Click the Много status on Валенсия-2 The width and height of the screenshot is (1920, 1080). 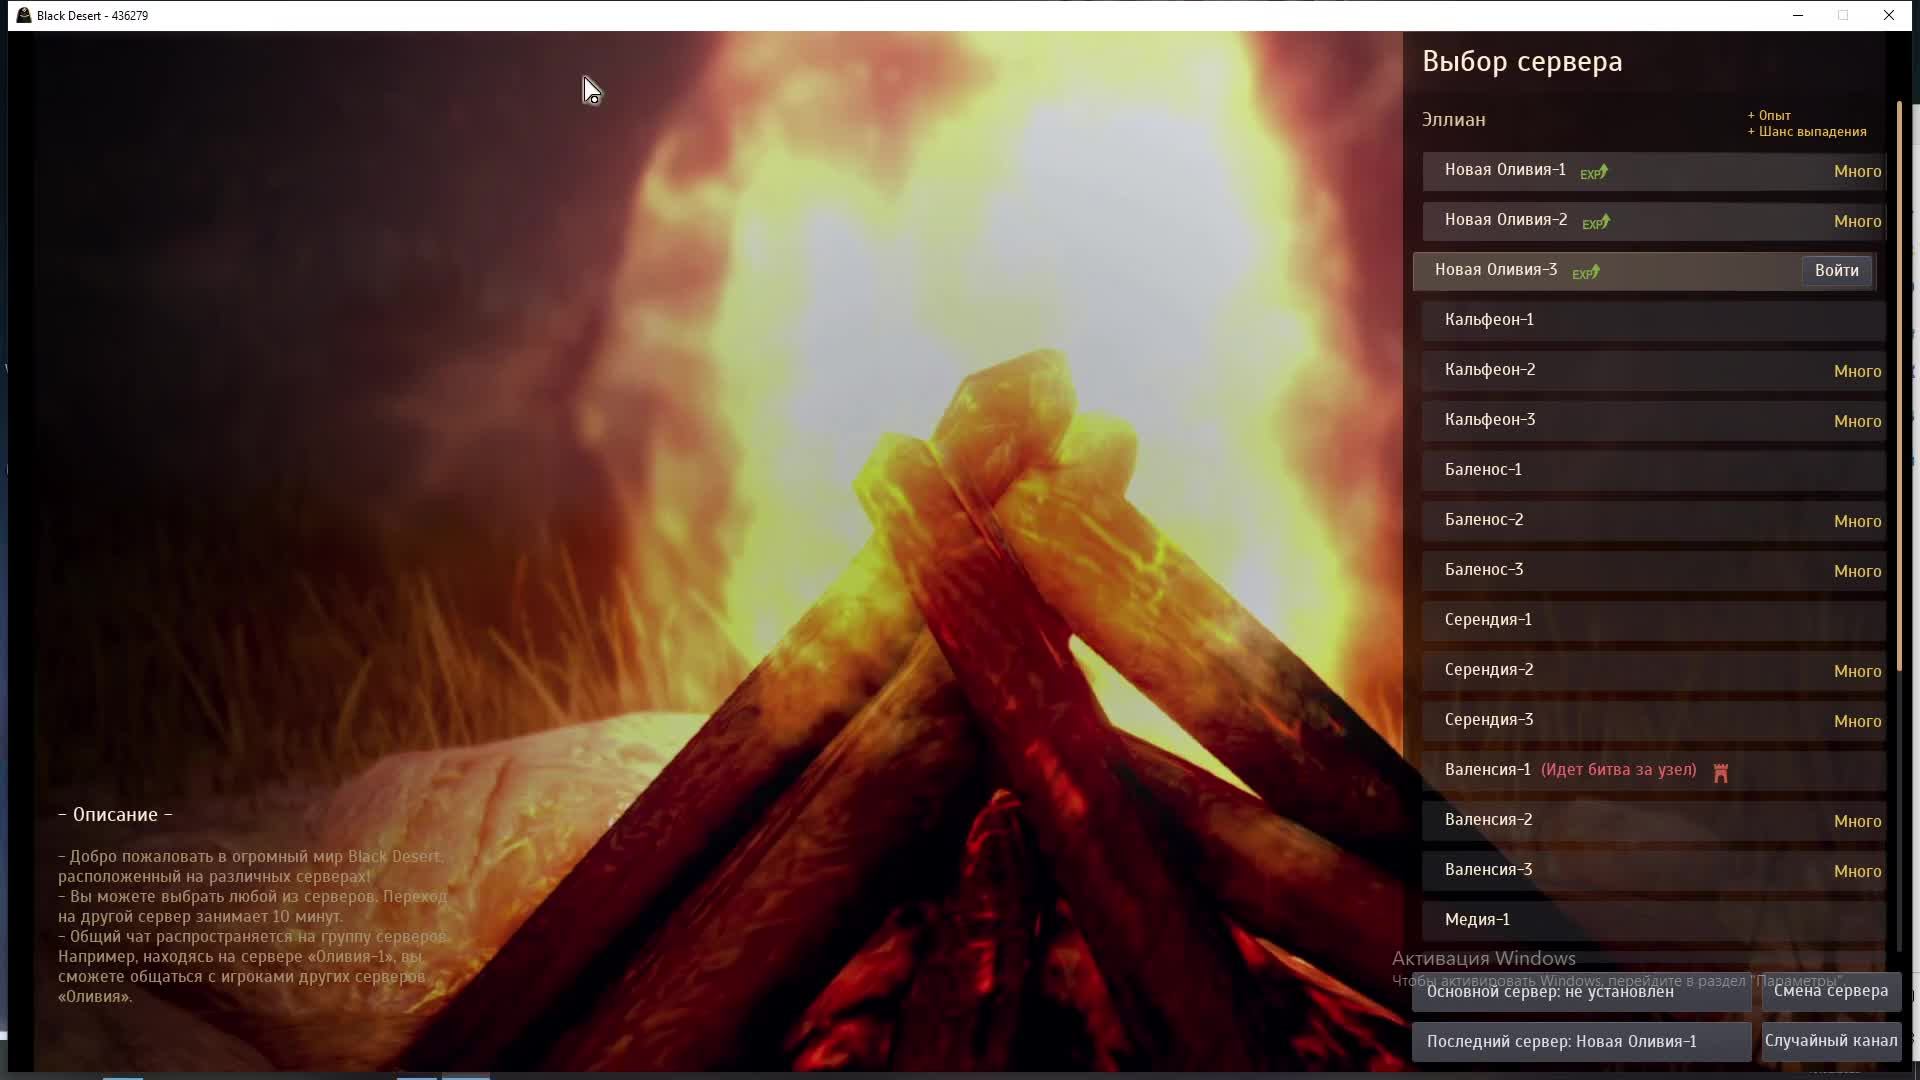tap(1857, 821)
